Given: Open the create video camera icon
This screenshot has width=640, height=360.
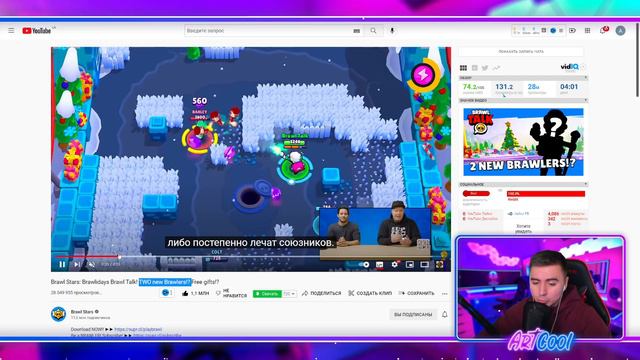Looking at the screenshot, I should 572,31.
